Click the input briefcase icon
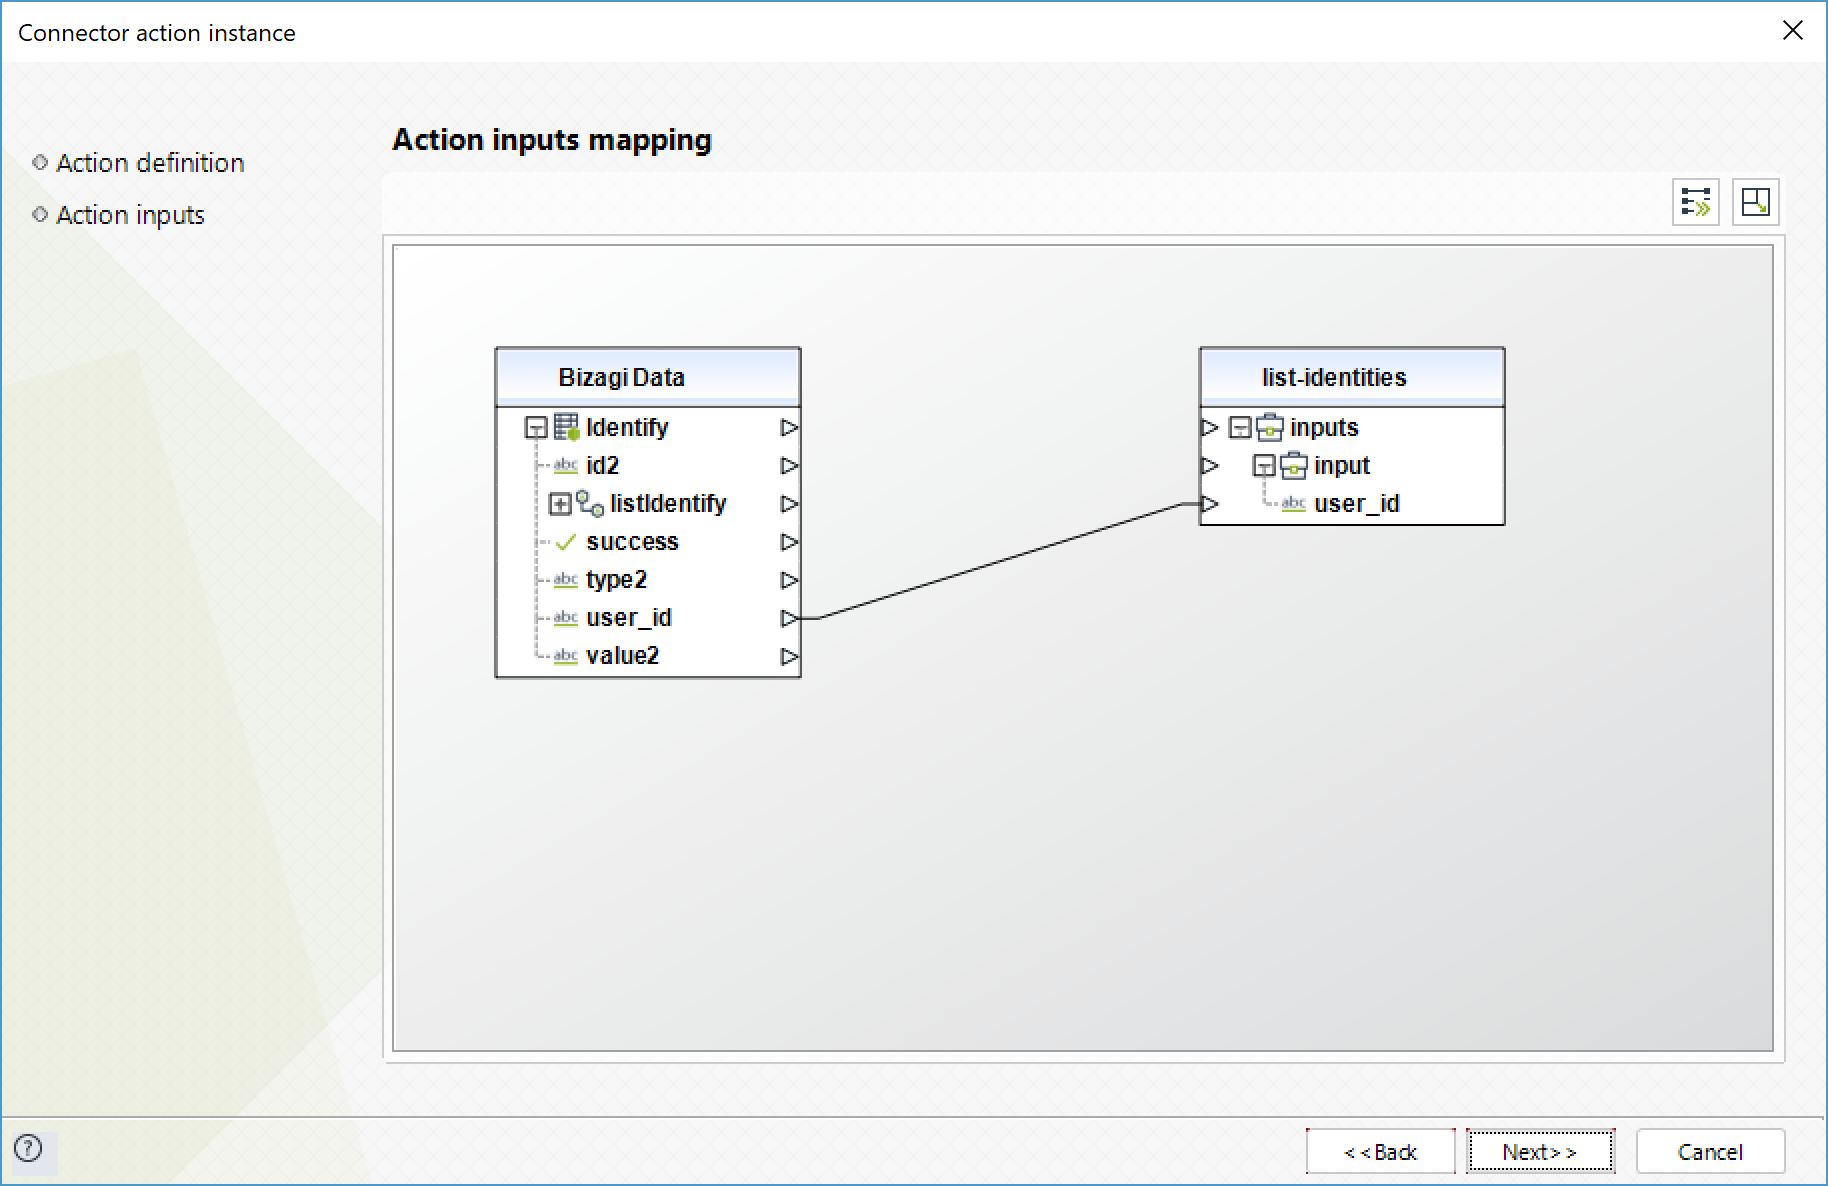This screenshot has width=1828, height=1186. point(1294,466)
